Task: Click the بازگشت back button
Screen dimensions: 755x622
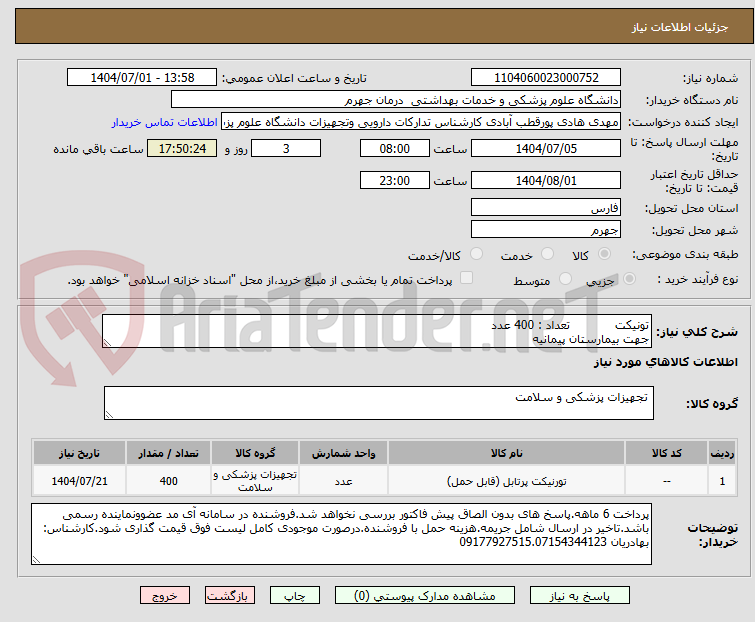Action: click(230, 596)
